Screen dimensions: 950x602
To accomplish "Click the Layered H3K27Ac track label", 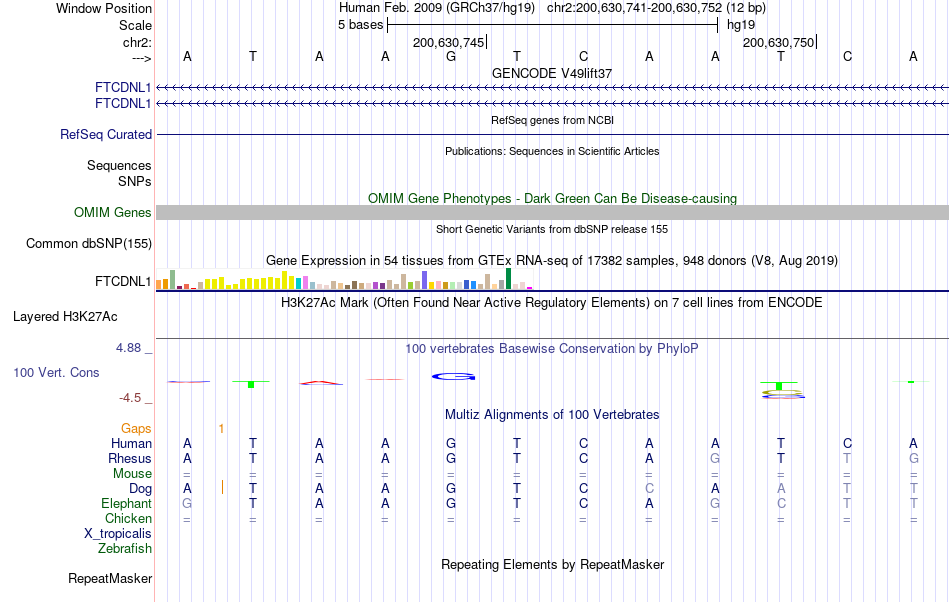I will pyautogui.click(x=65, y=317).
